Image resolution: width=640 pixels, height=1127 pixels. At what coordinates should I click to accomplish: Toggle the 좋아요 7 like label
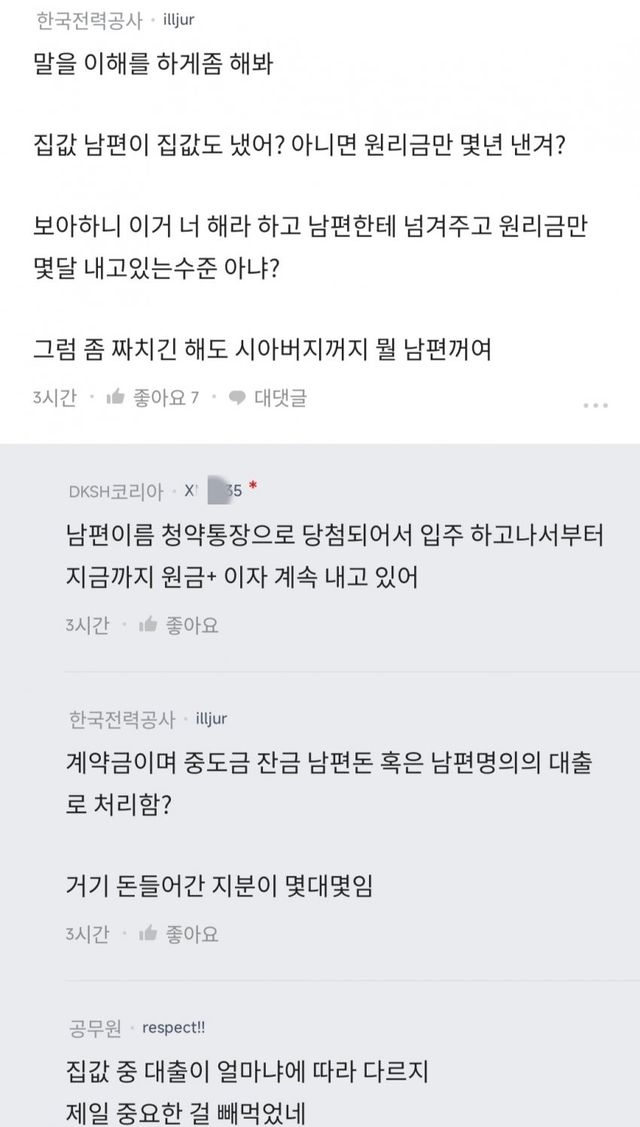(x=166, y=398)
